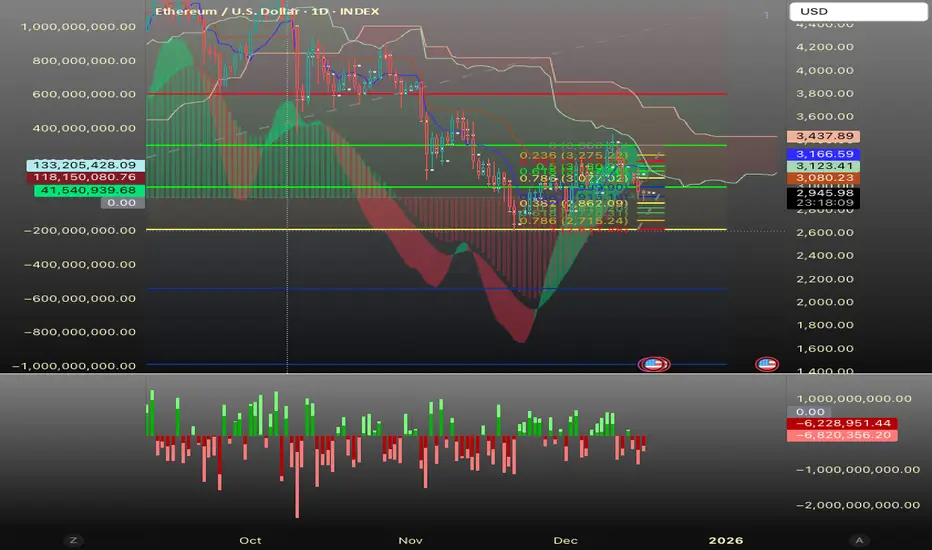
Task: Select the −6,820,356.20 value label
Action: [842, 435]
